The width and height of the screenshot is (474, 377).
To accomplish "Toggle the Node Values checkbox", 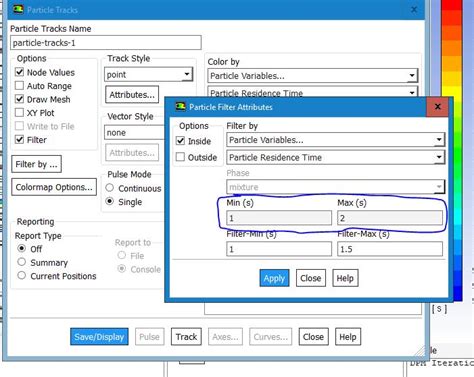I will coord(20,72).
